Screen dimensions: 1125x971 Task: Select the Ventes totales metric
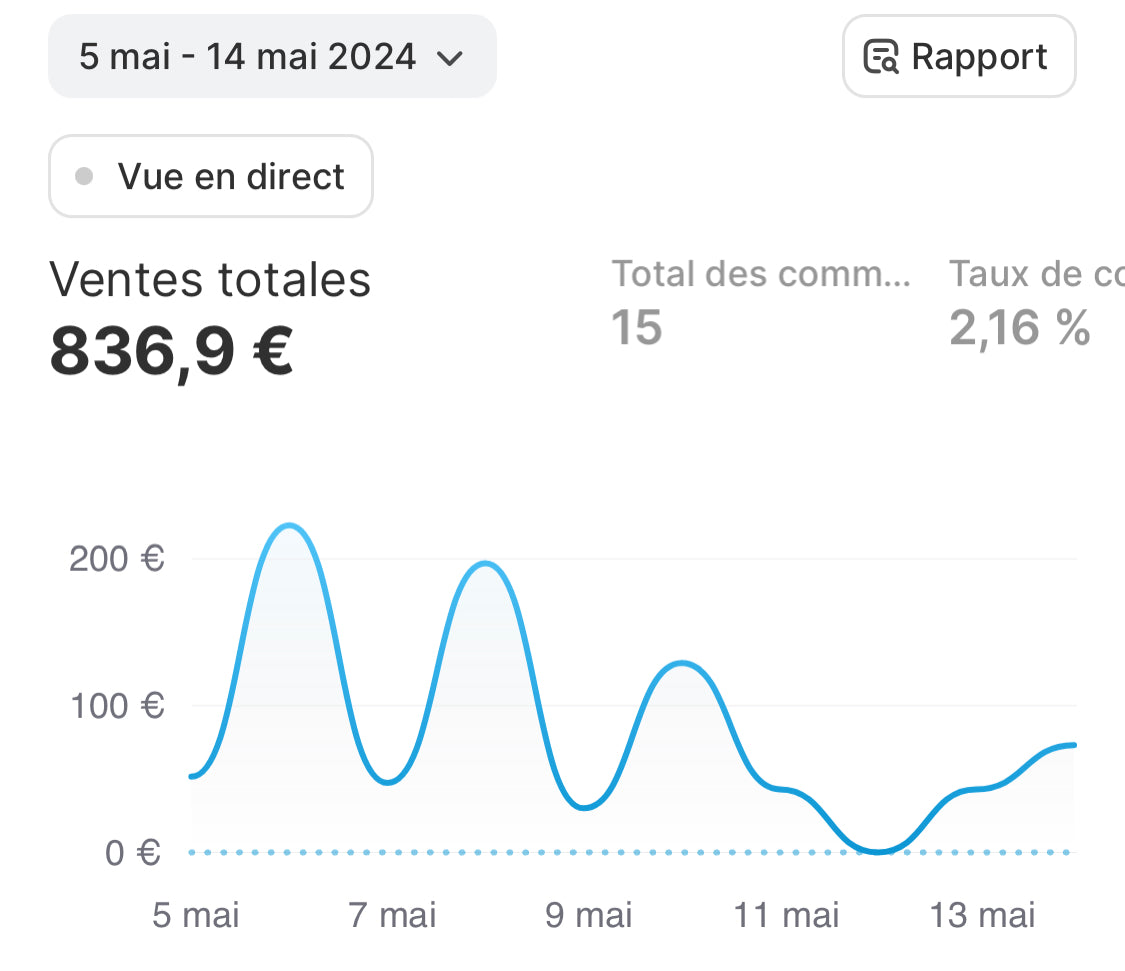[x=210, y=279]
